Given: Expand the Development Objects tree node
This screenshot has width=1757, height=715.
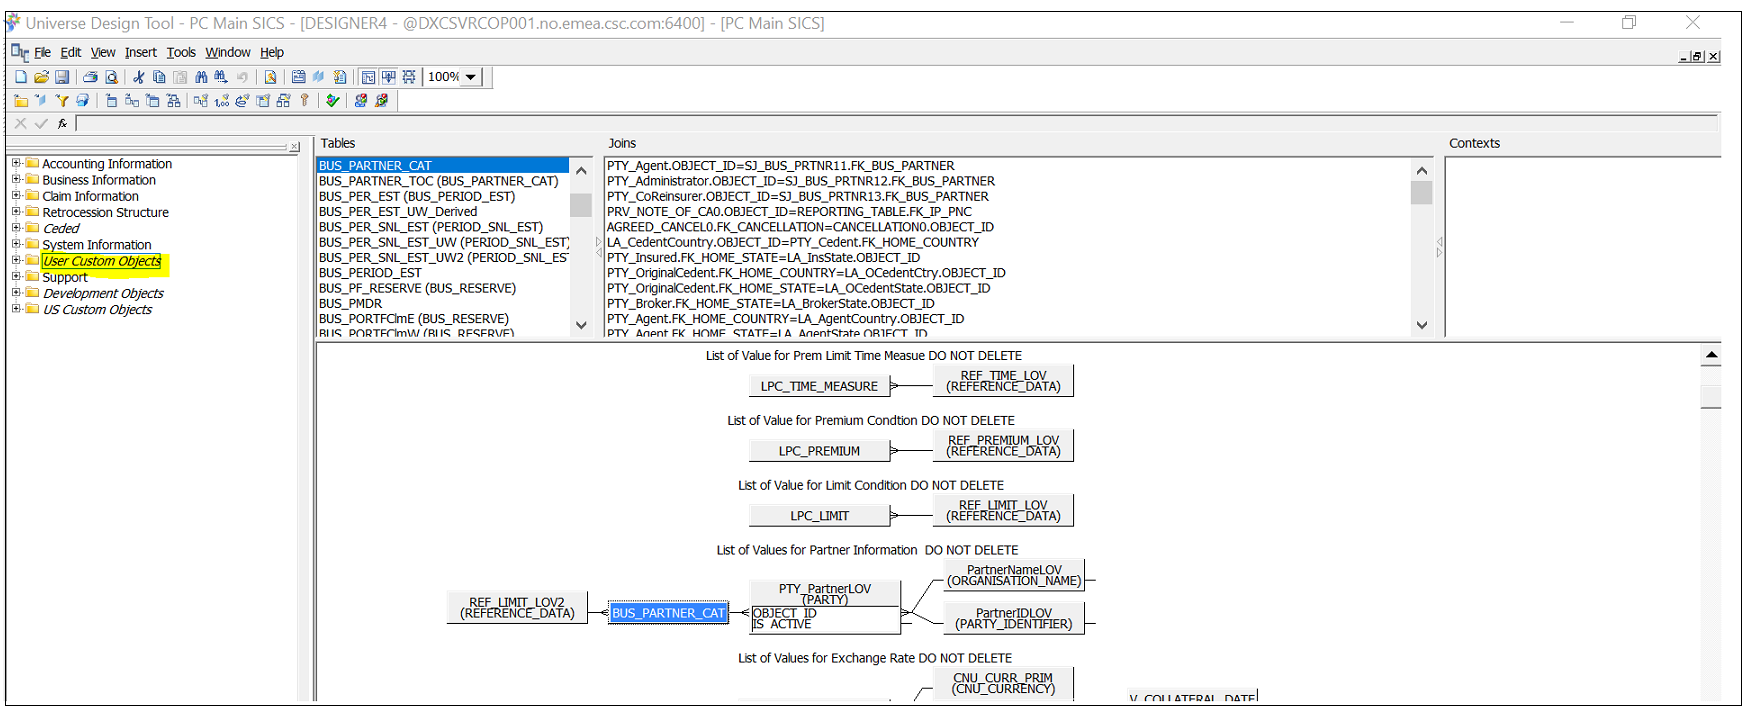Looking at the screenshot, I should 16,293.
